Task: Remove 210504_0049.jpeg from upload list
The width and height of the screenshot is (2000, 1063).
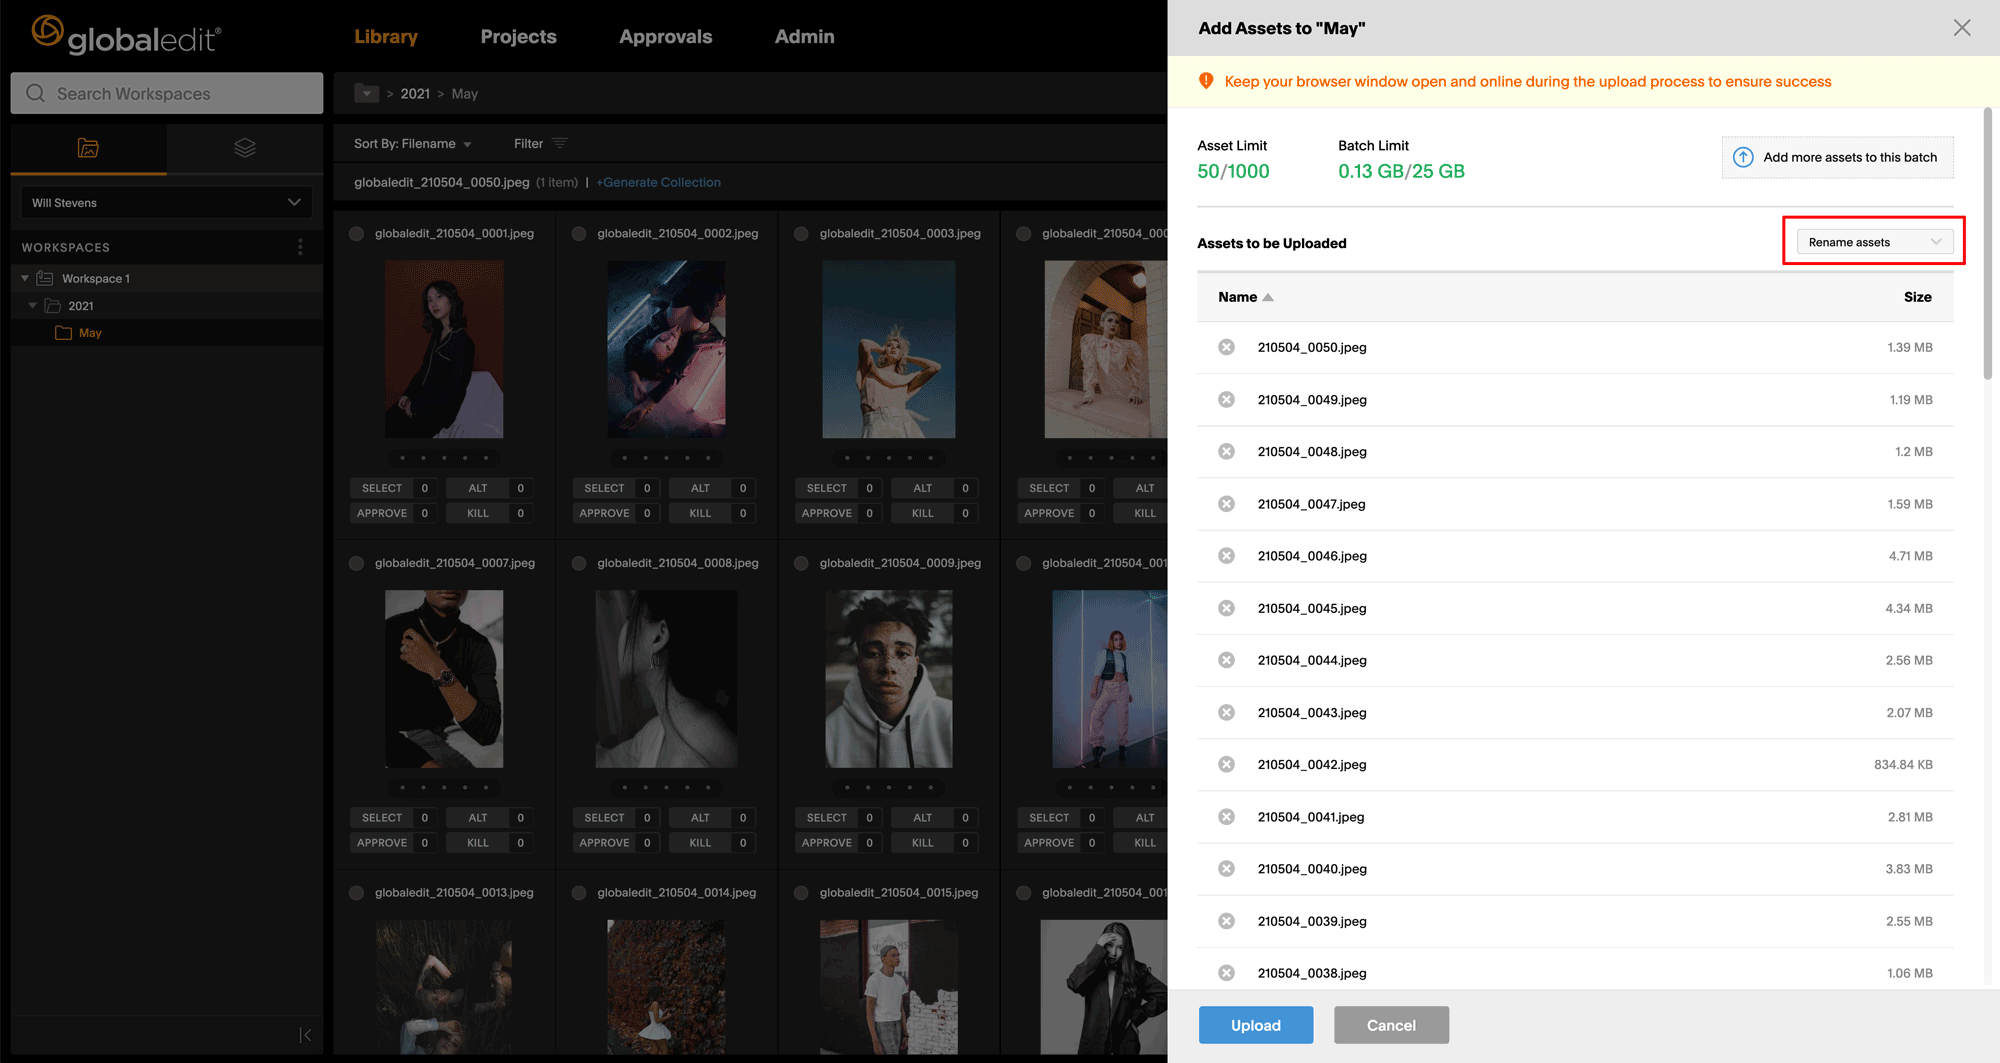Action: click(x=1226, y=400)
